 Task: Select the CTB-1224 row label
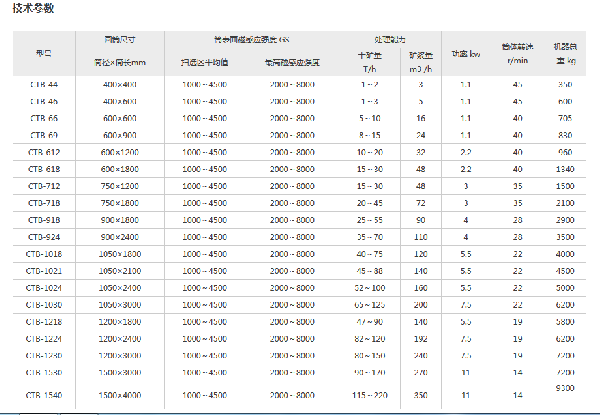pos(44,339)
